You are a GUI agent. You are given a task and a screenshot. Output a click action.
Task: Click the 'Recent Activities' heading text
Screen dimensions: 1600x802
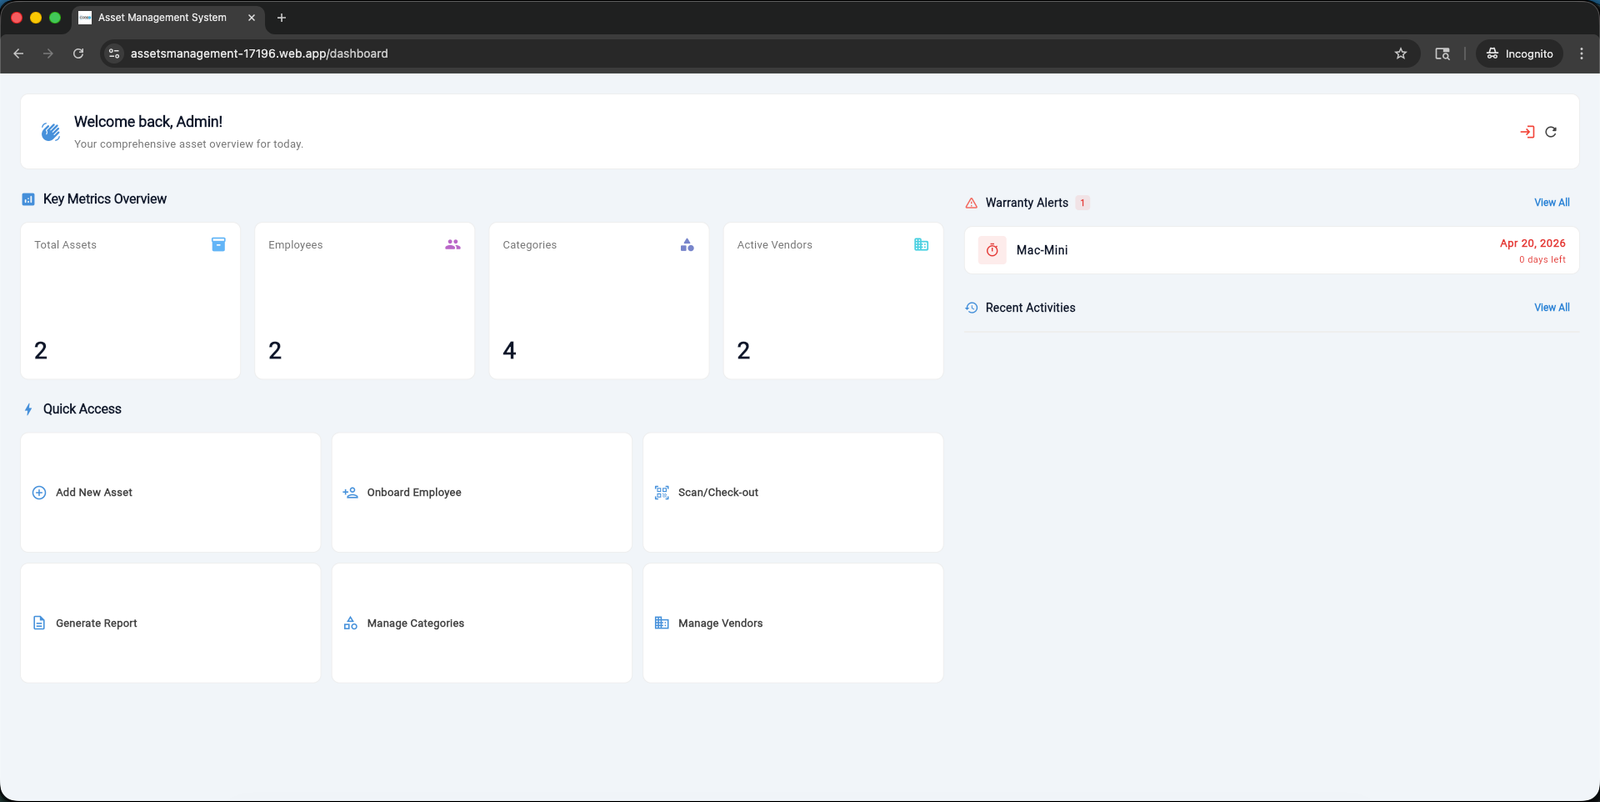pyautogui.click(x=1030, y=308)
